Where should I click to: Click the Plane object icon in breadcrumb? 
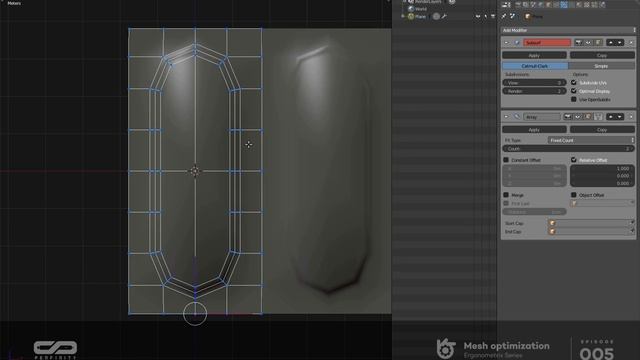coord(527,16)
